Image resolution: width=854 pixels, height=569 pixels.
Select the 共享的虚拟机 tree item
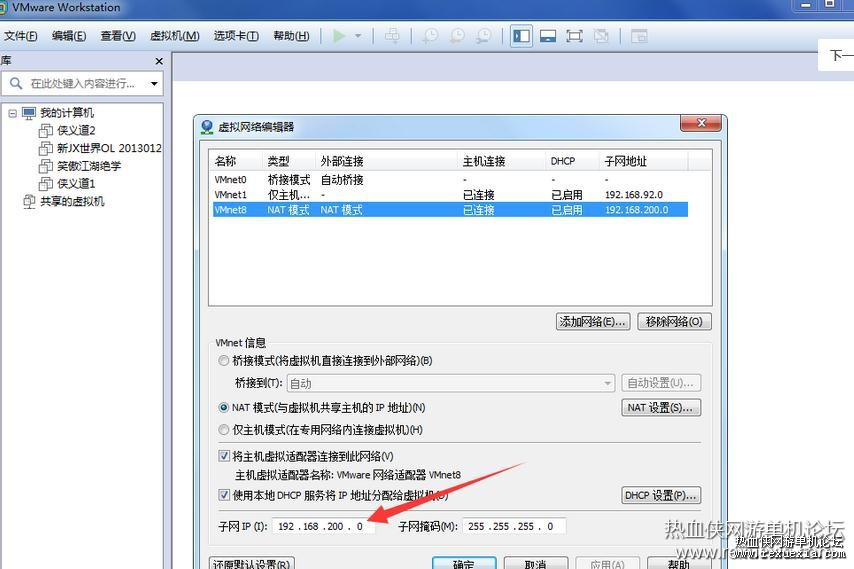click(72, 201)
